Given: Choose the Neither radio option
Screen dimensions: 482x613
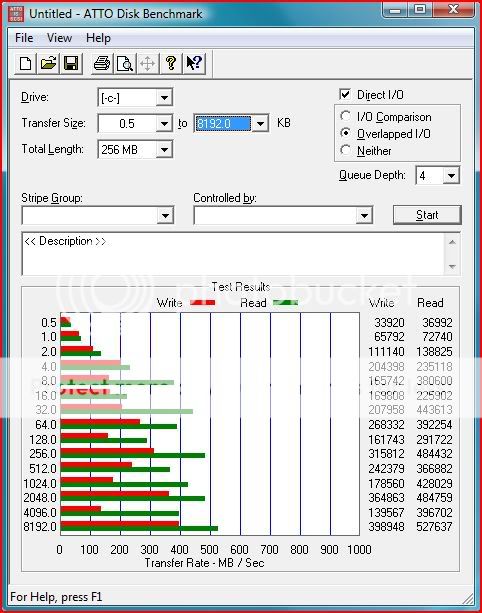Looking at the screenshot, I should point(345,150).
